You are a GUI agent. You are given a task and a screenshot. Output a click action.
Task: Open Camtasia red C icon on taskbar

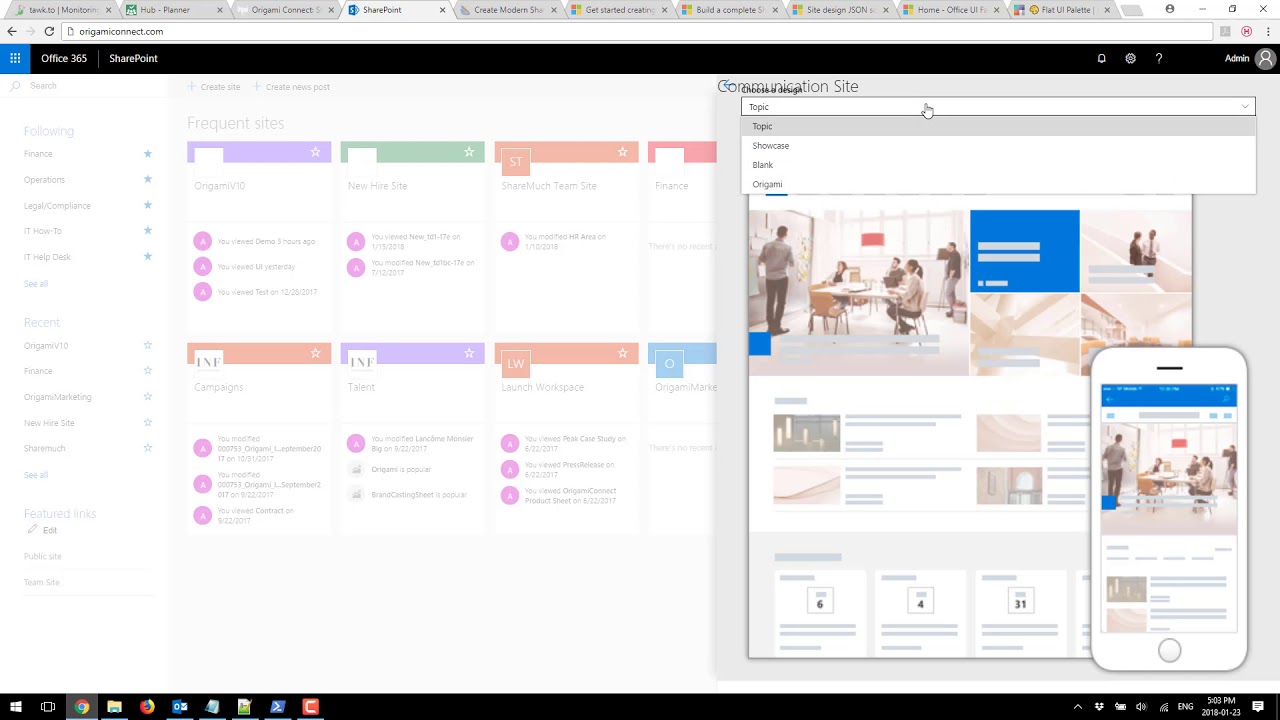point(311,707)
